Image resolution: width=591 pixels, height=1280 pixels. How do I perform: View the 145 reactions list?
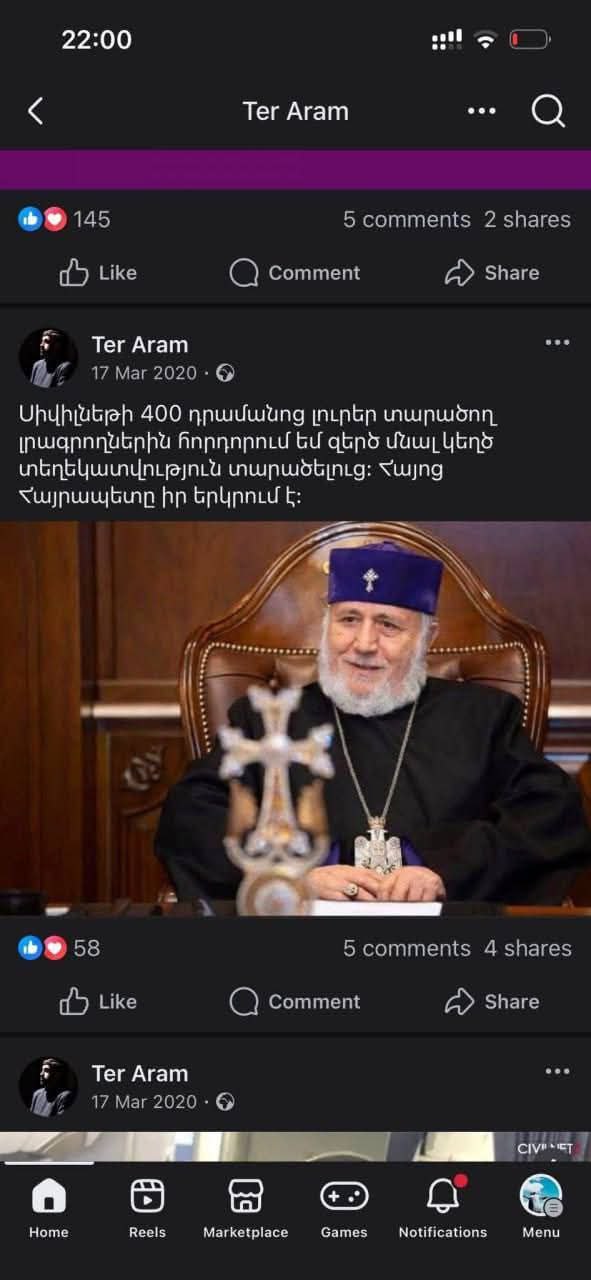(65, 219)
